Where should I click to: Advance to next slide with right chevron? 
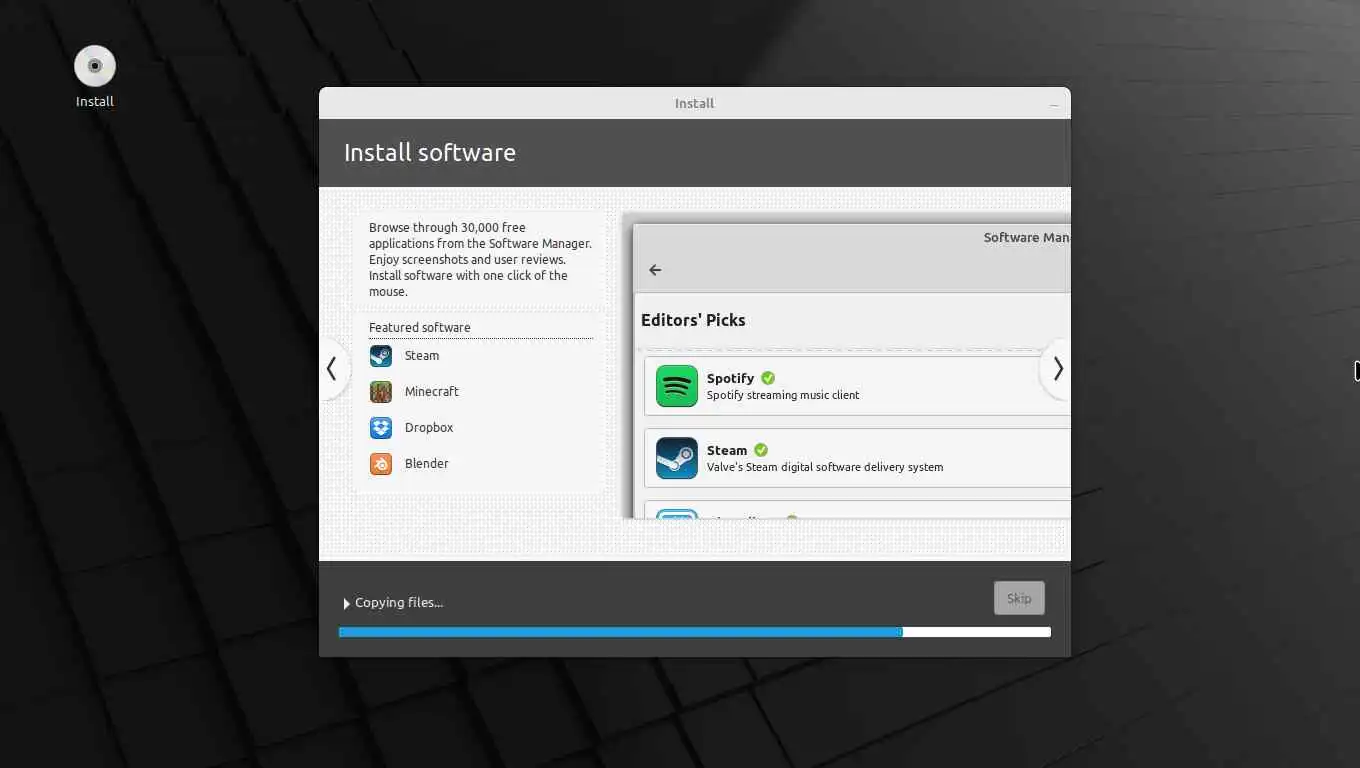(x=1057, y=369)
